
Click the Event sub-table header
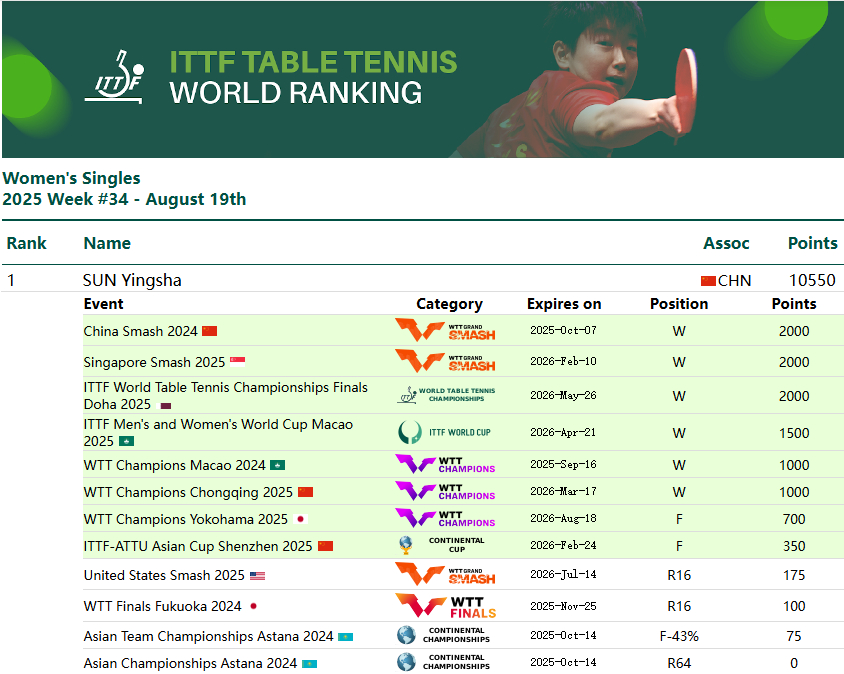point(103,304)
